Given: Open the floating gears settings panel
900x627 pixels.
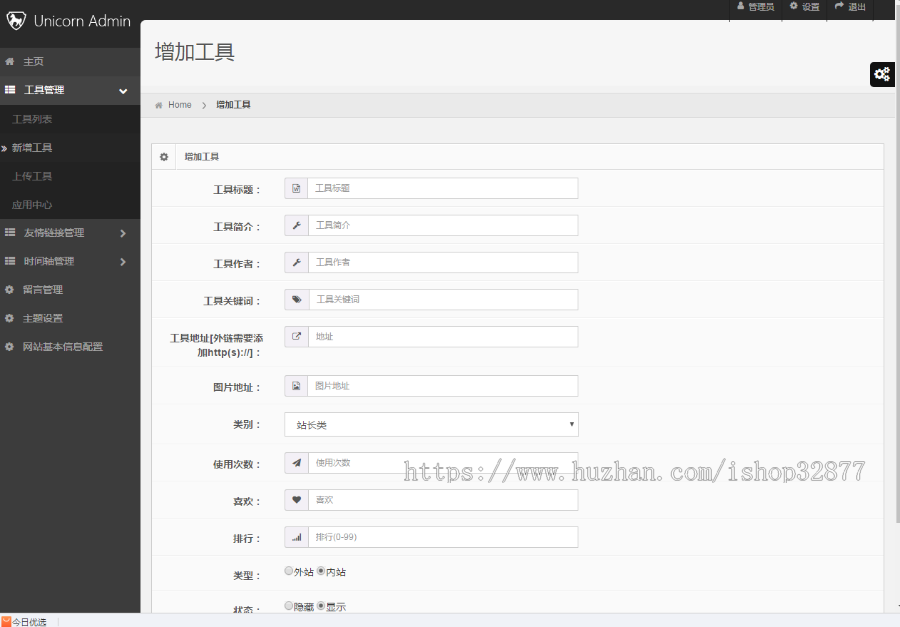Looking at the screenshot, I should pyautogui.click(x=882, y=74).
